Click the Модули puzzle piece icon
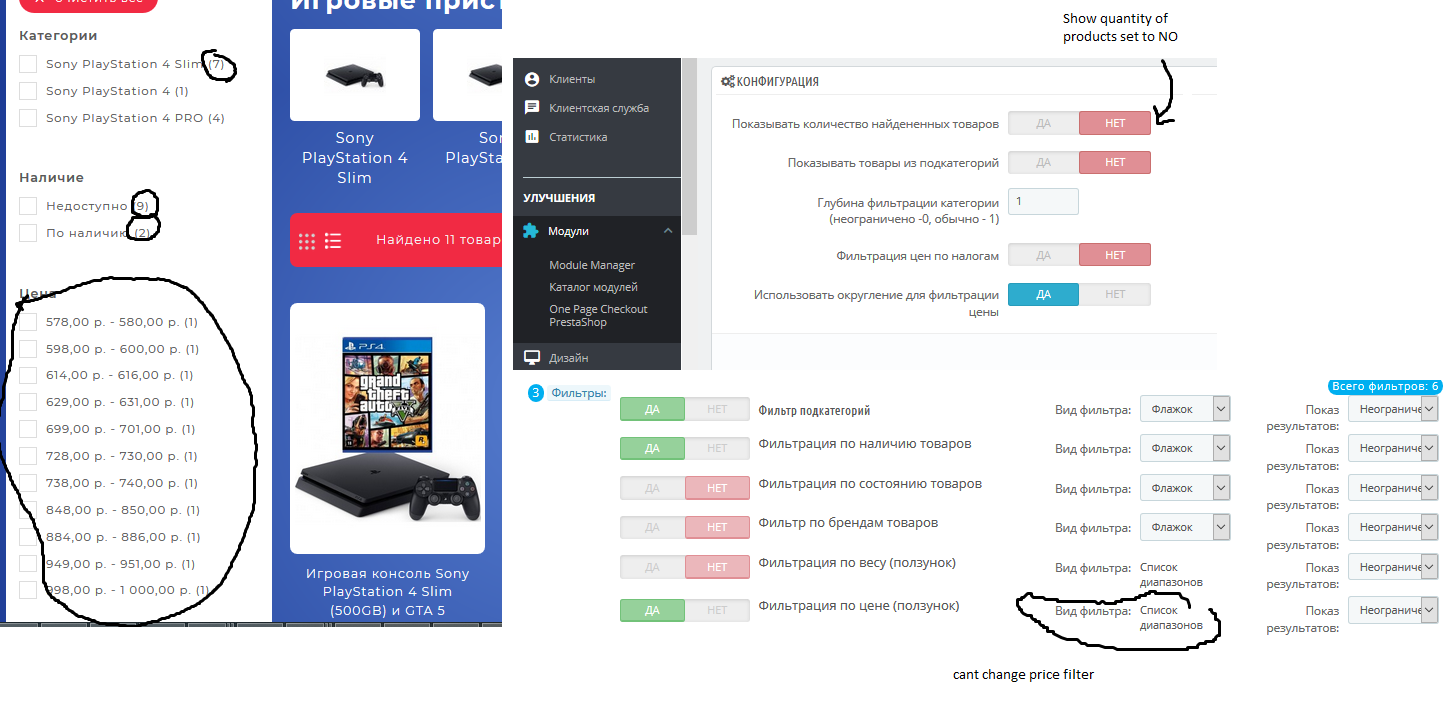 point(531,231)
